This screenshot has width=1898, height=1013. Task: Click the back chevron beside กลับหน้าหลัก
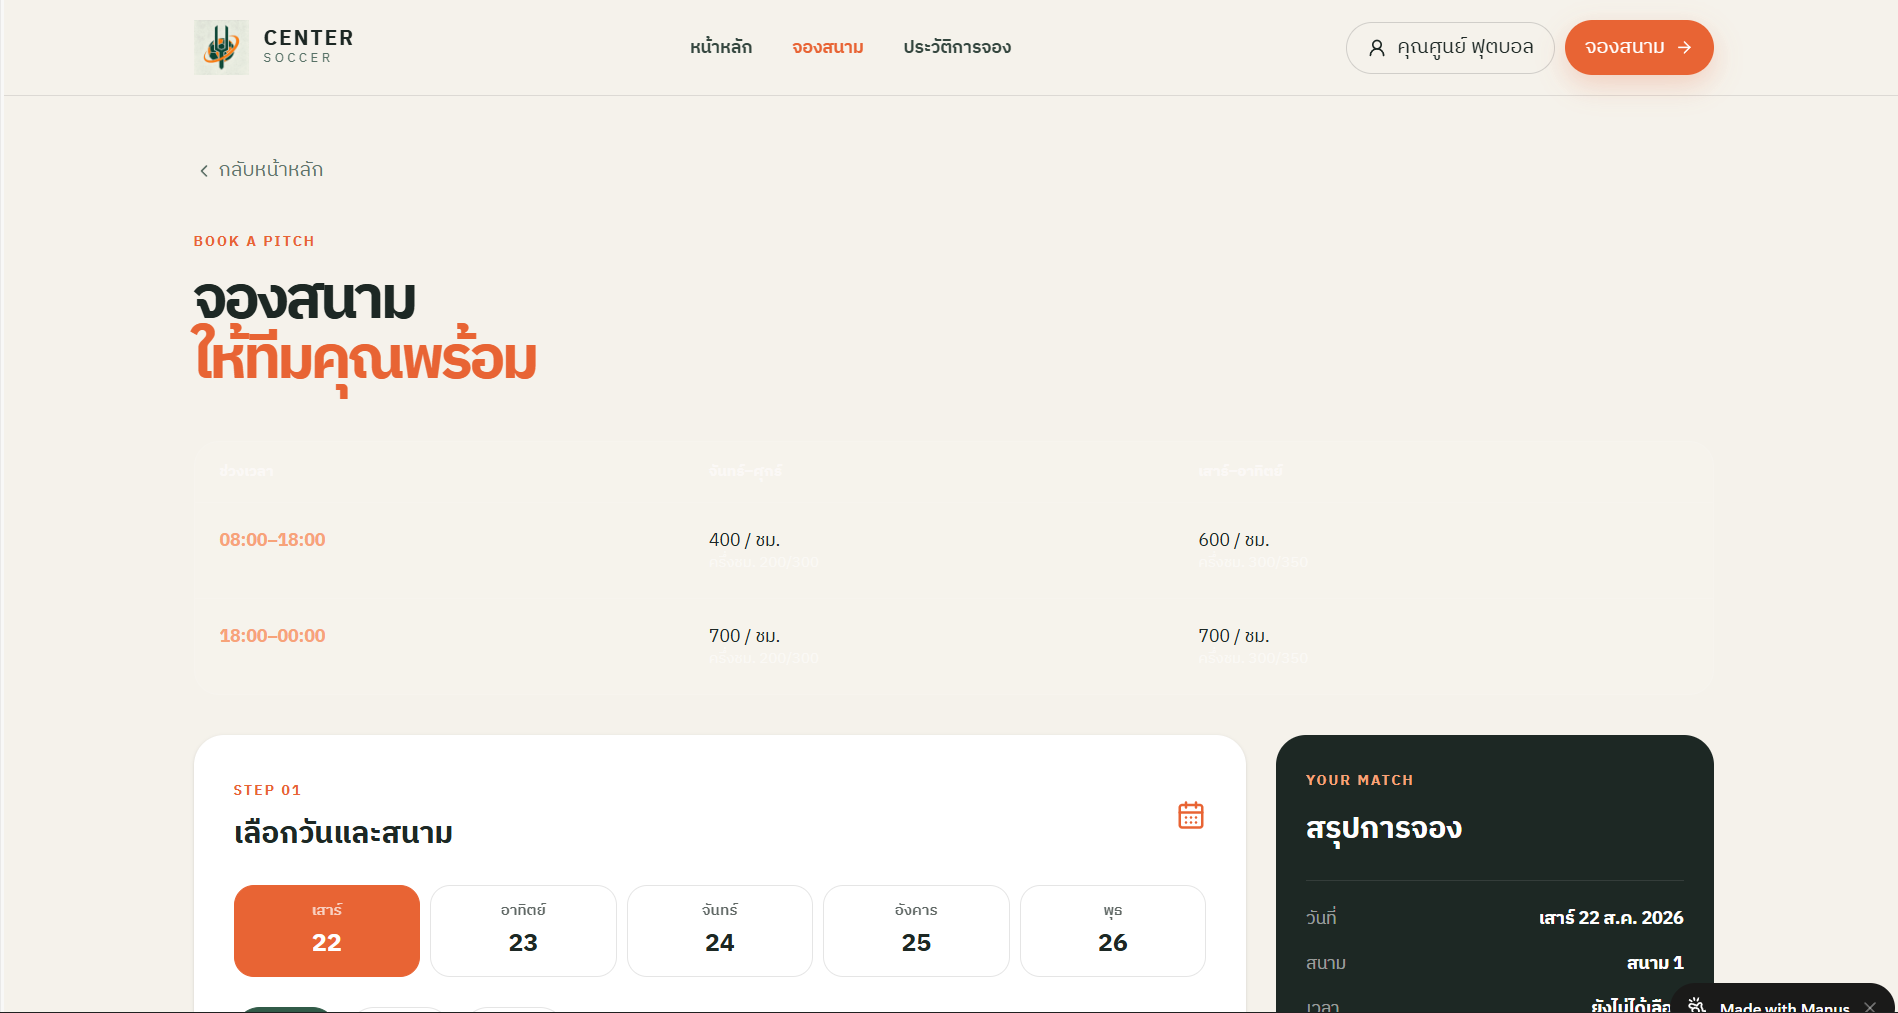[x=204, y=171]
